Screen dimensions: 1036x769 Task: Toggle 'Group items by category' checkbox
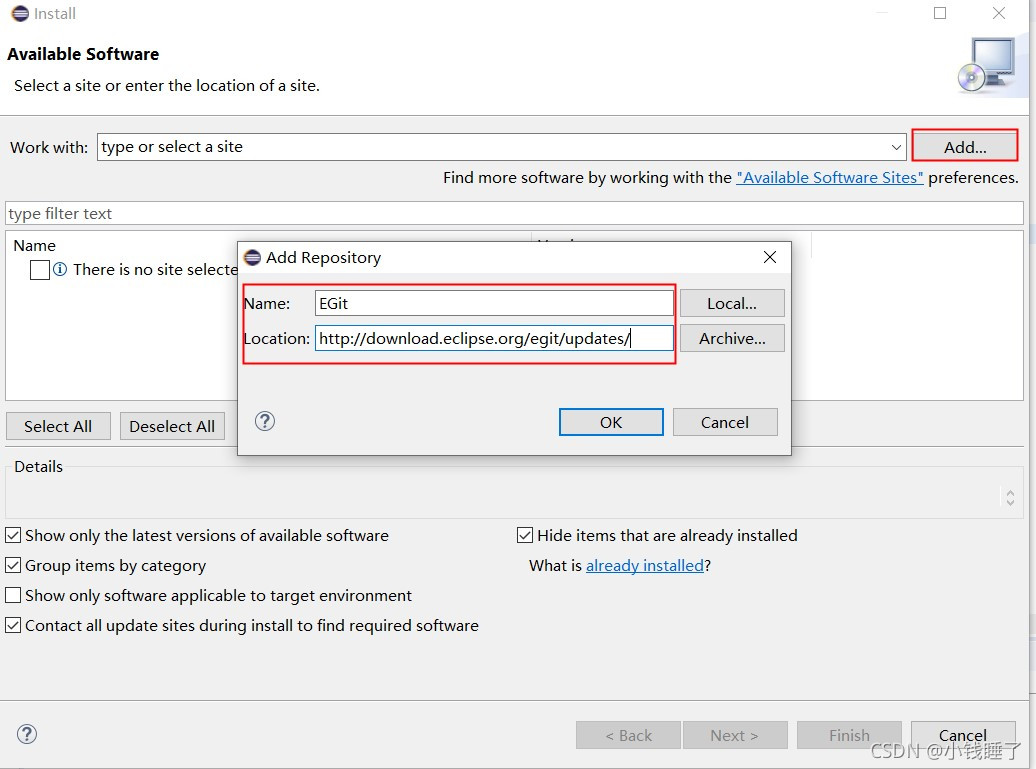(x=13, y=566)
